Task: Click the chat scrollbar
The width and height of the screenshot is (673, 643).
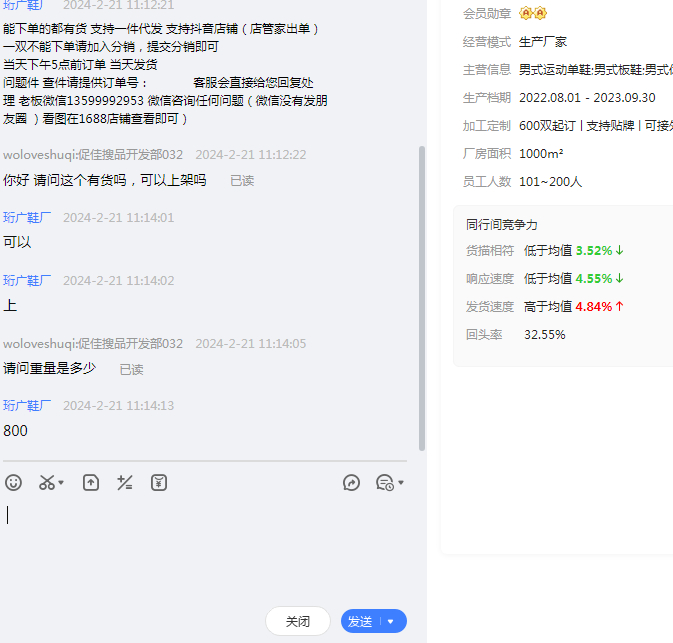Action: (x=422, y=300)
